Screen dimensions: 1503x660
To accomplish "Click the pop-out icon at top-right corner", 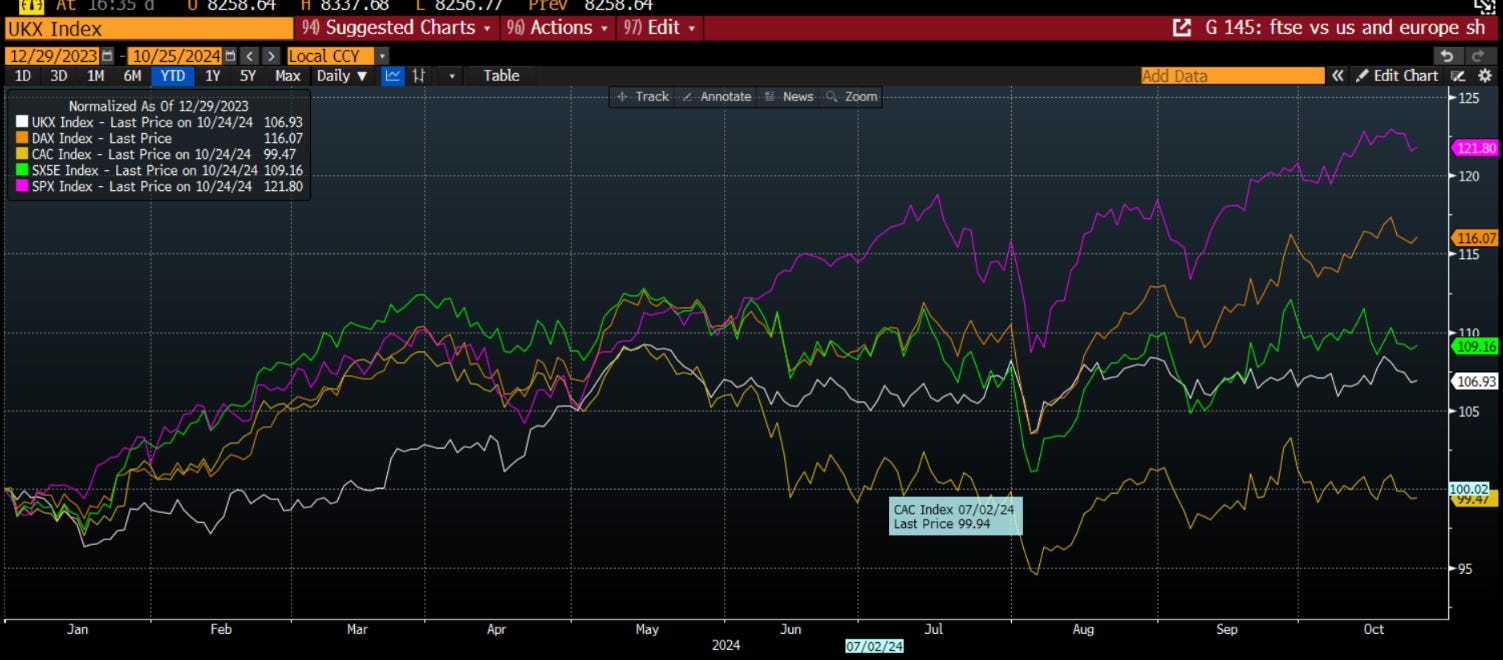I will tap(1486, 6).
